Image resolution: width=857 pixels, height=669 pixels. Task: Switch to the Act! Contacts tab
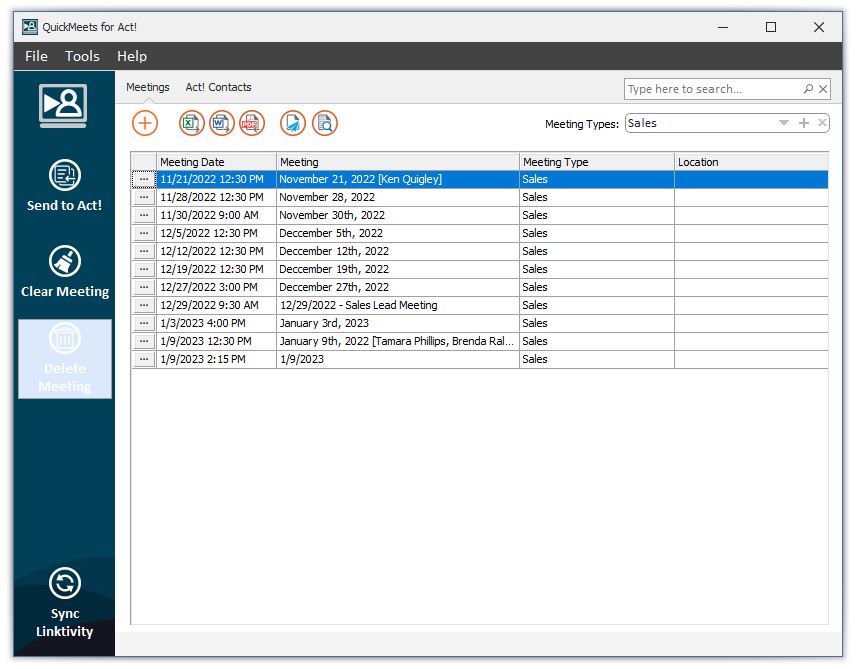[x=219, y=87]
